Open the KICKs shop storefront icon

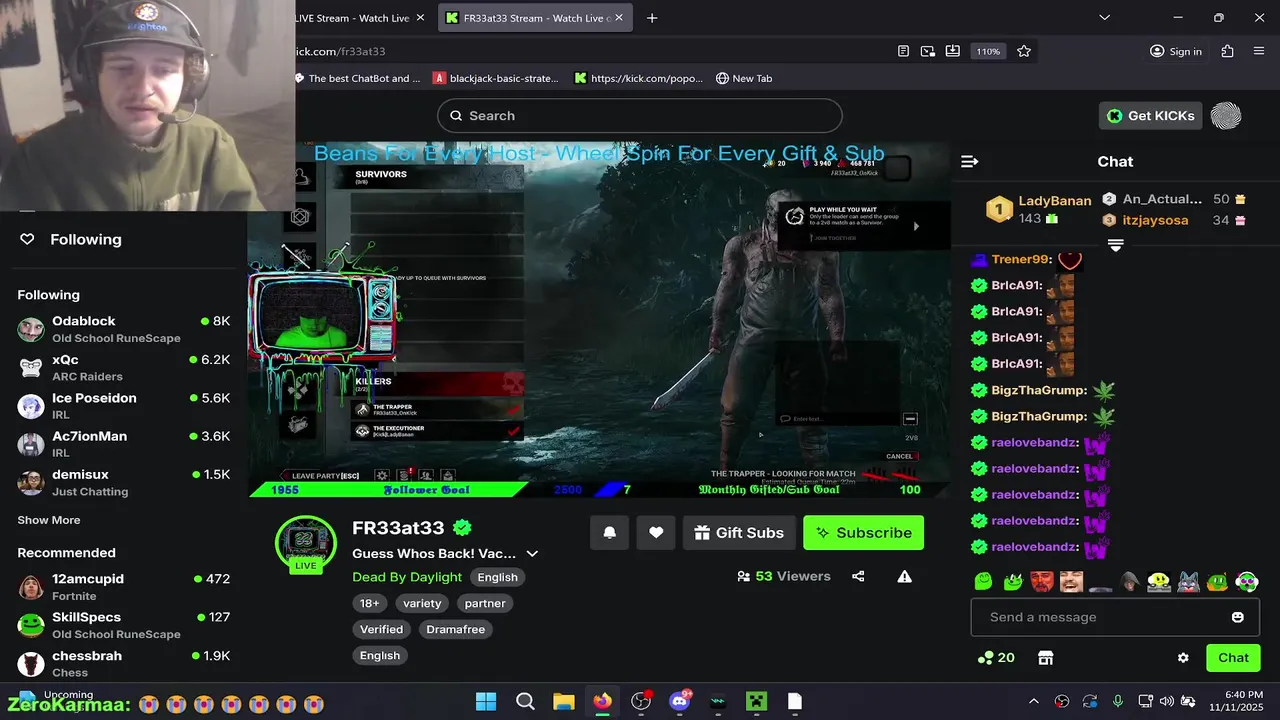point(1045,658)
